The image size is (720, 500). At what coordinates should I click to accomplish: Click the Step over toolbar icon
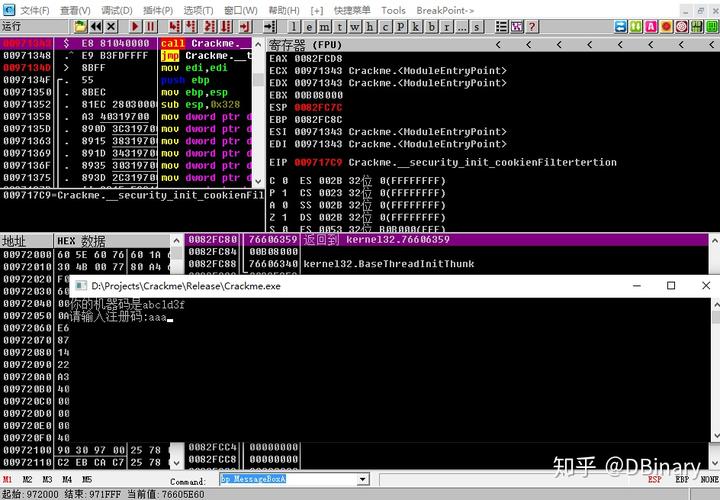(190, 27)
